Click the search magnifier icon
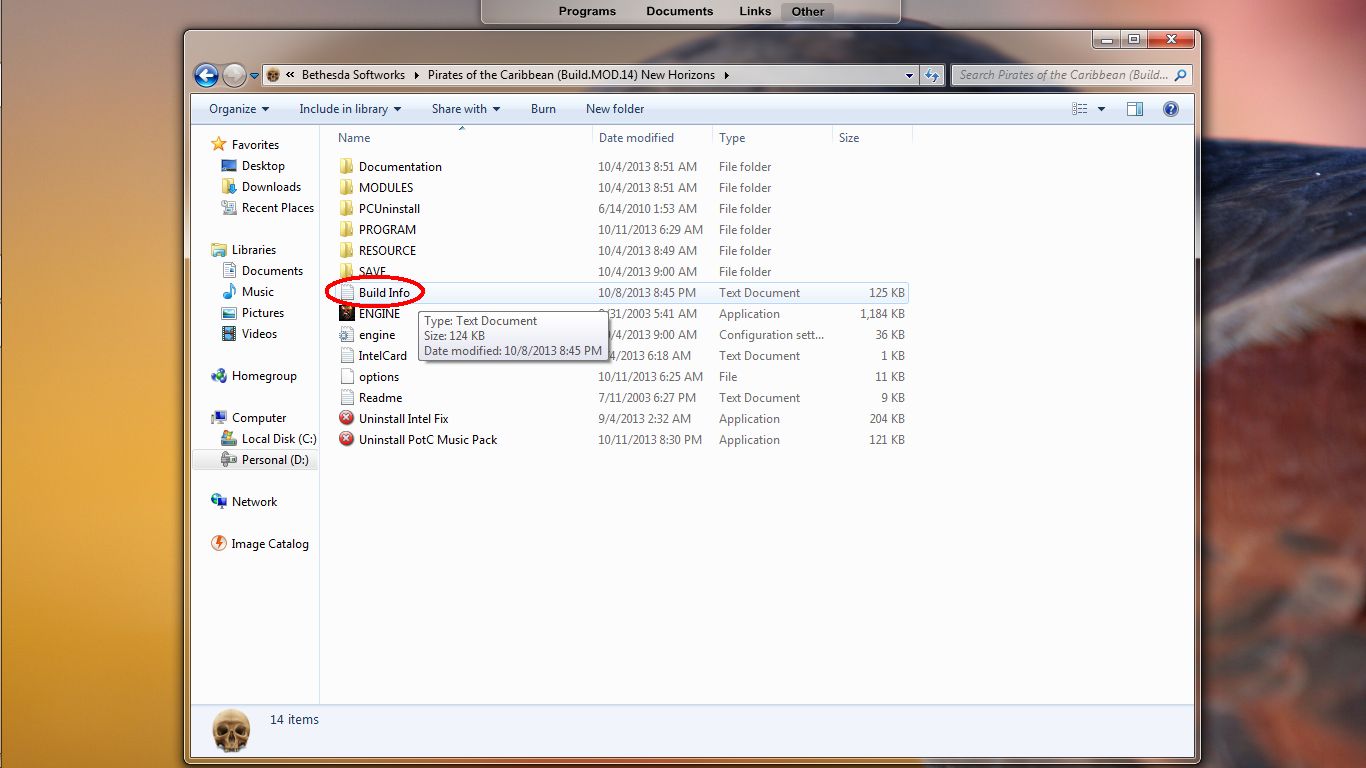Viewport: 1366px width, 768px height. 1181,75
